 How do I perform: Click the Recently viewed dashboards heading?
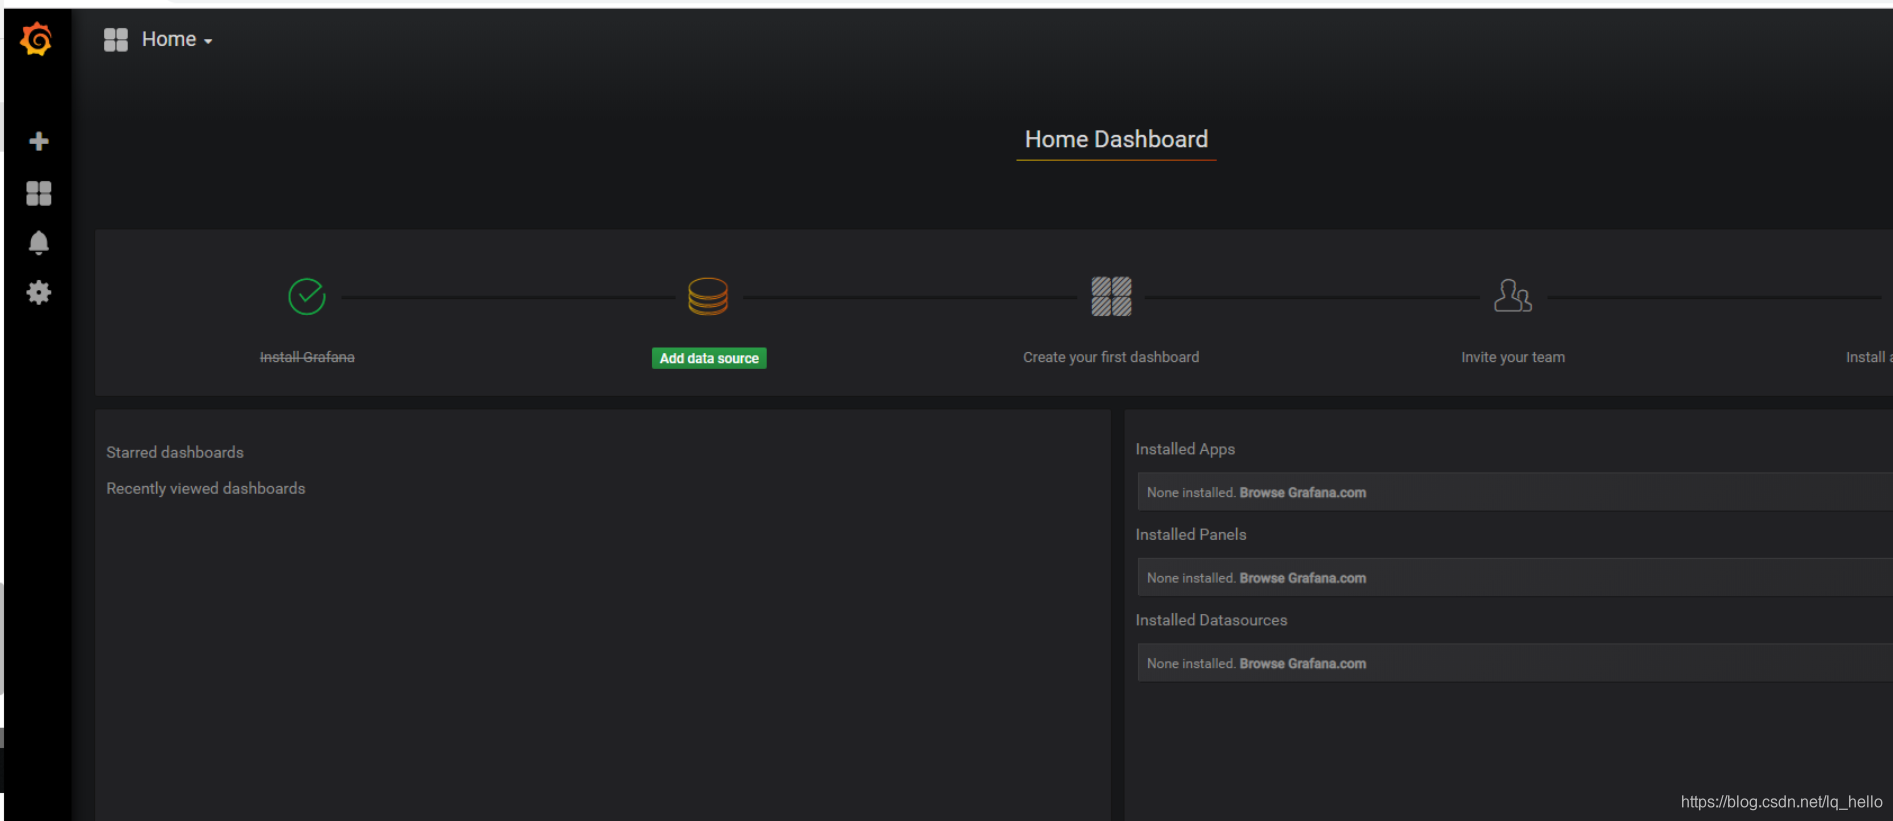click(x=206, y=488)
